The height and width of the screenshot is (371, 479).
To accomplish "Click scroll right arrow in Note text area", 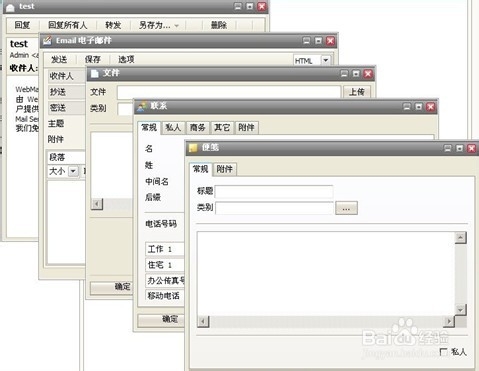I will (449, 322).
